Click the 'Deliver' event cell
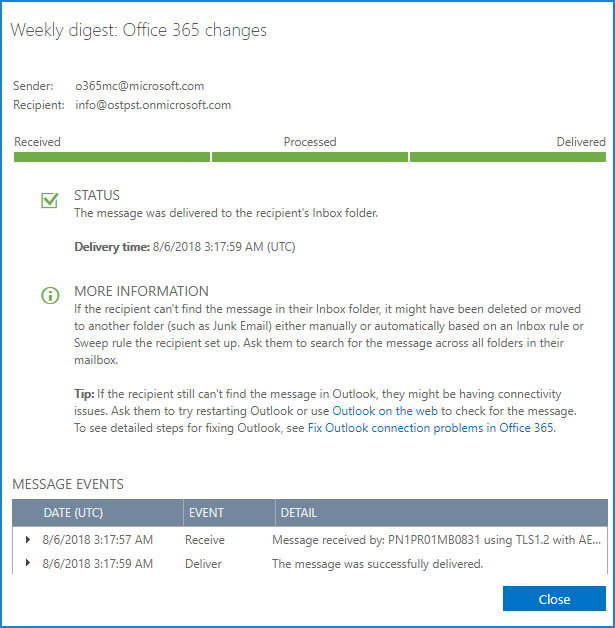615x628 pixels. [203, 564]
